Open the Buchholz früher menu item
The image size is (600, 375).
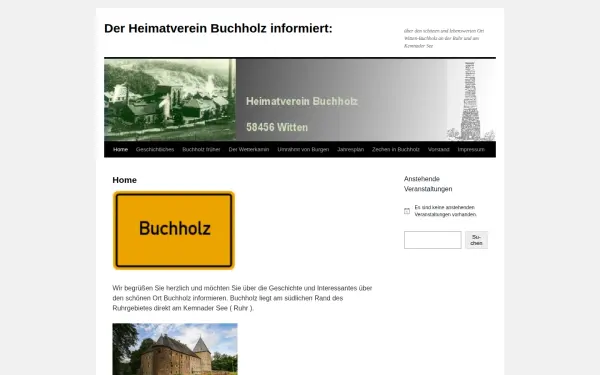(201, 150)
